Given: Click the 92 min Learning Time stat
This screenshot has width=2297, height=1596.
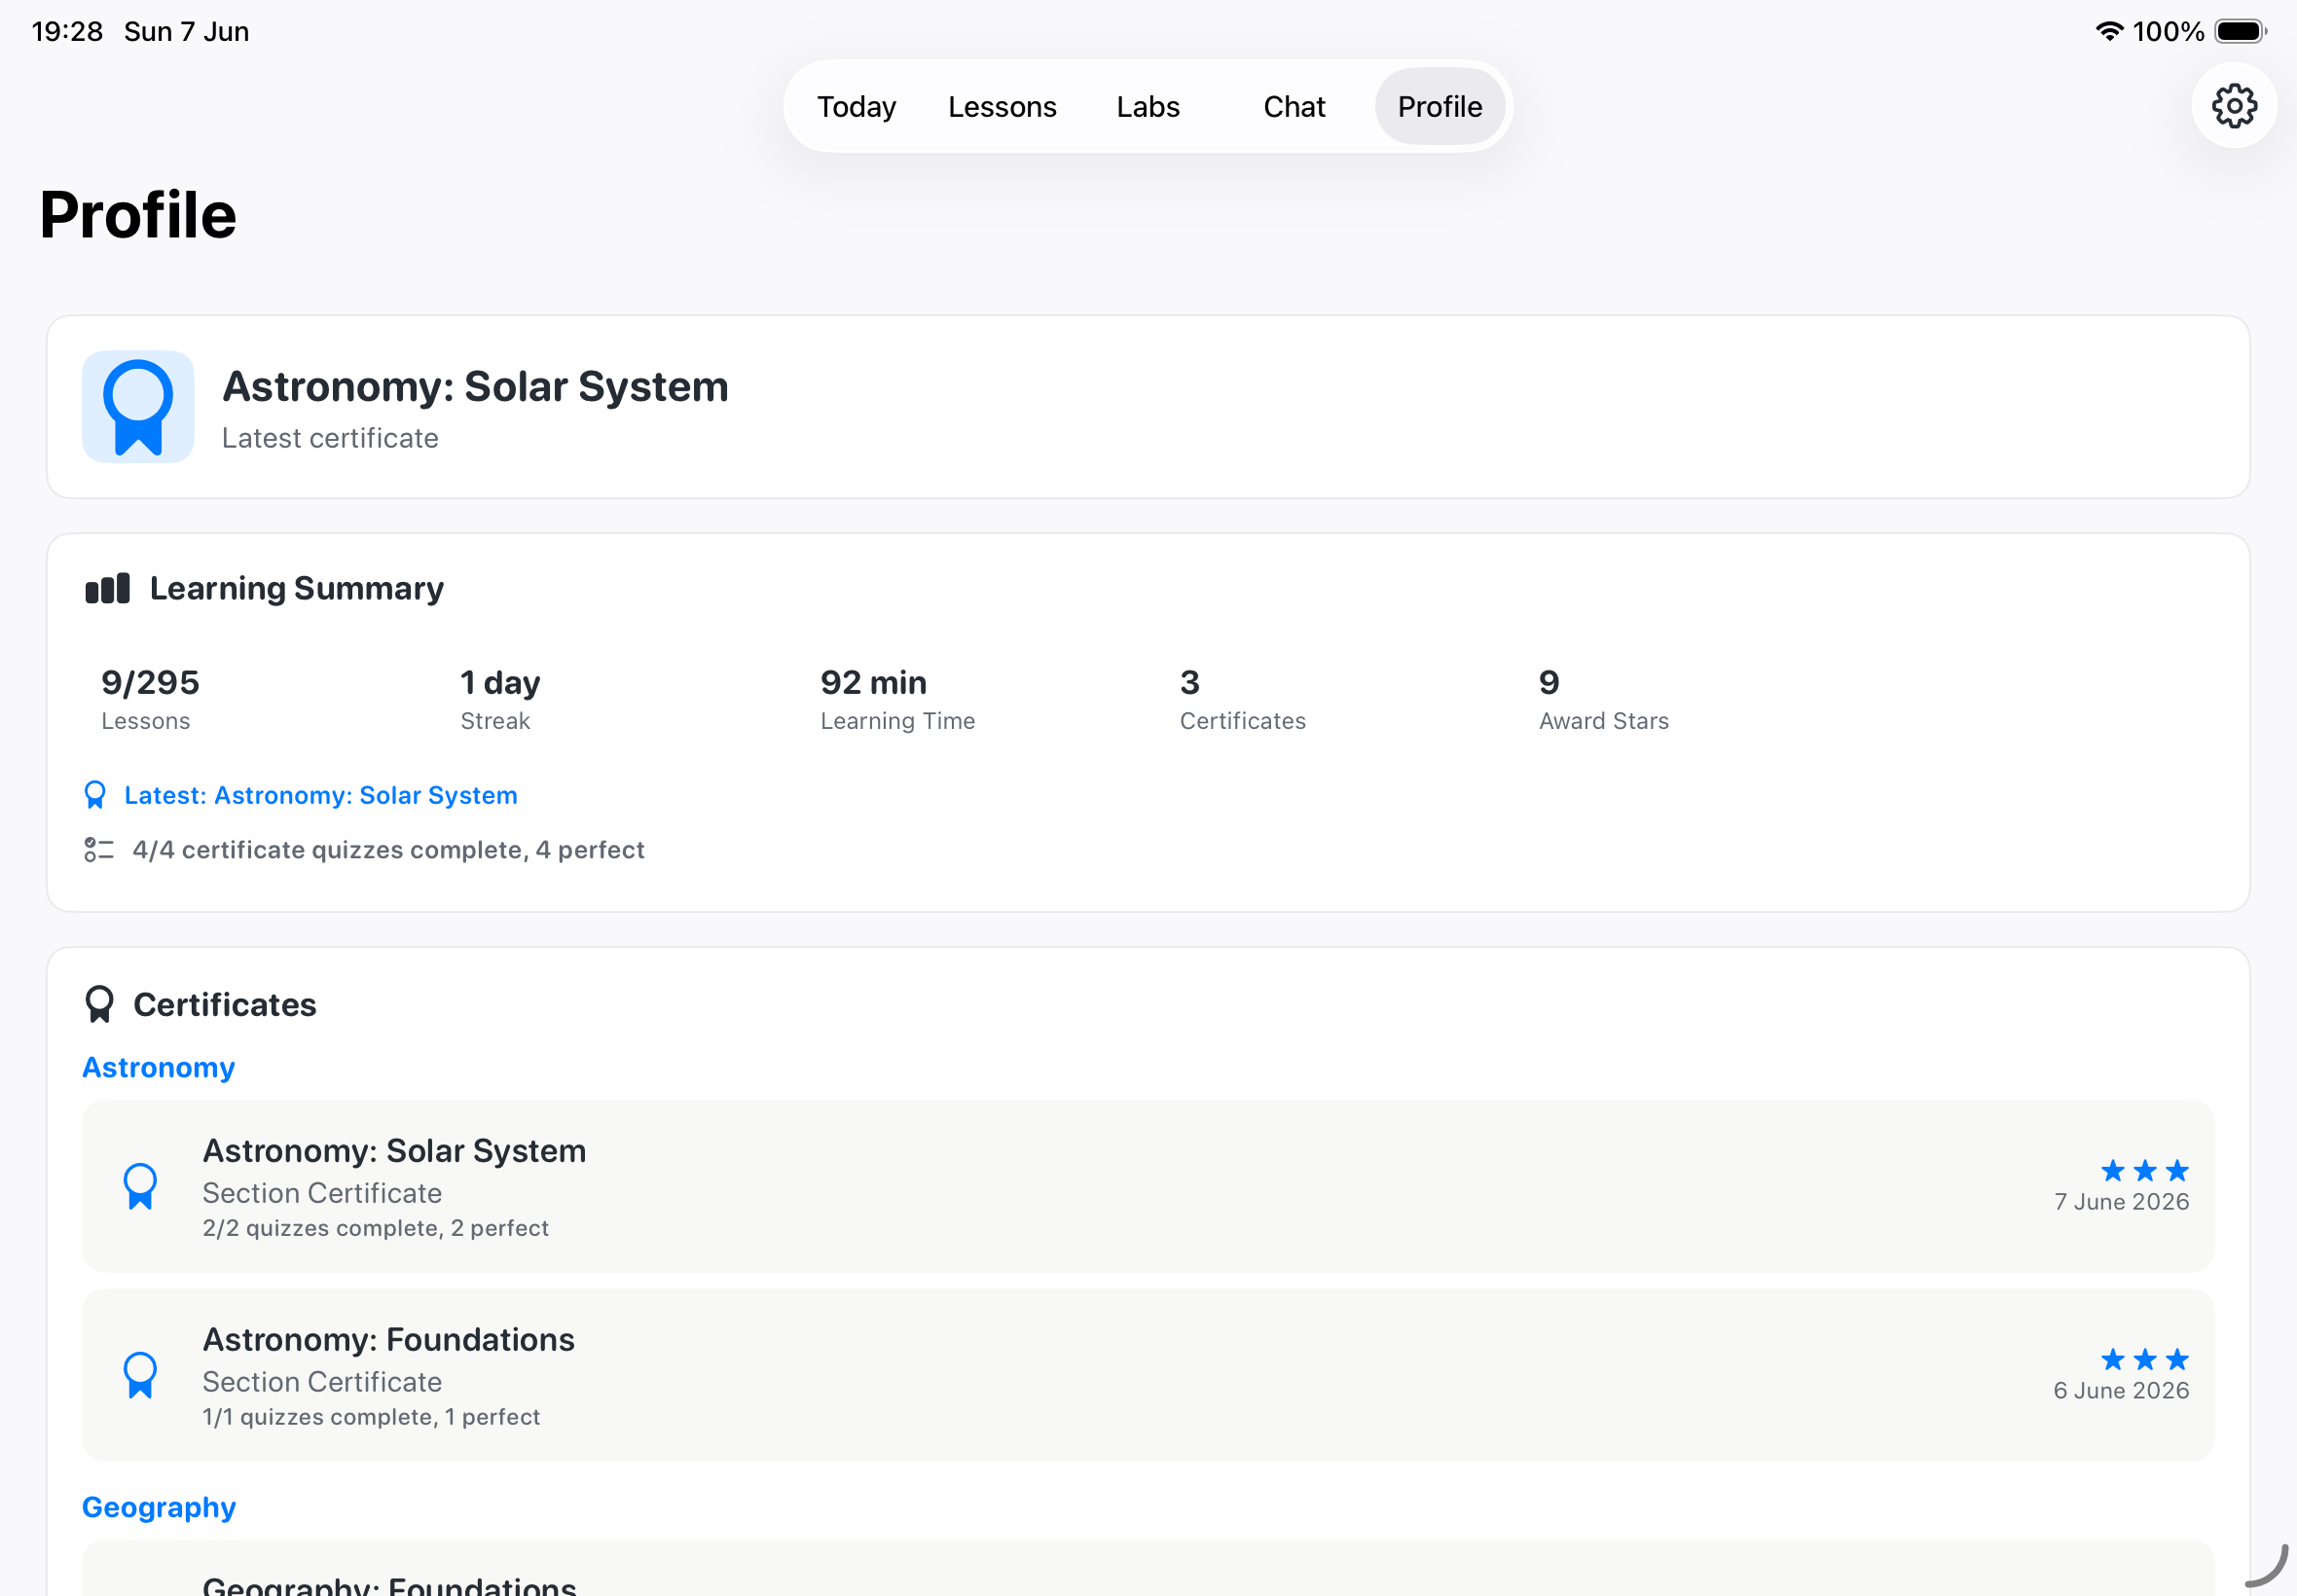Looking at the screenshot, I should click(897, 699).
